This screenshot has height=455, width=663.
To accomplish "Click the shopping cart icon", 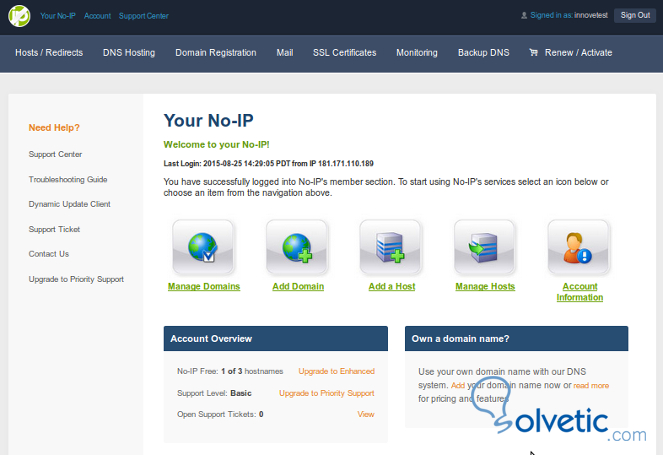I will coord(534,52).
